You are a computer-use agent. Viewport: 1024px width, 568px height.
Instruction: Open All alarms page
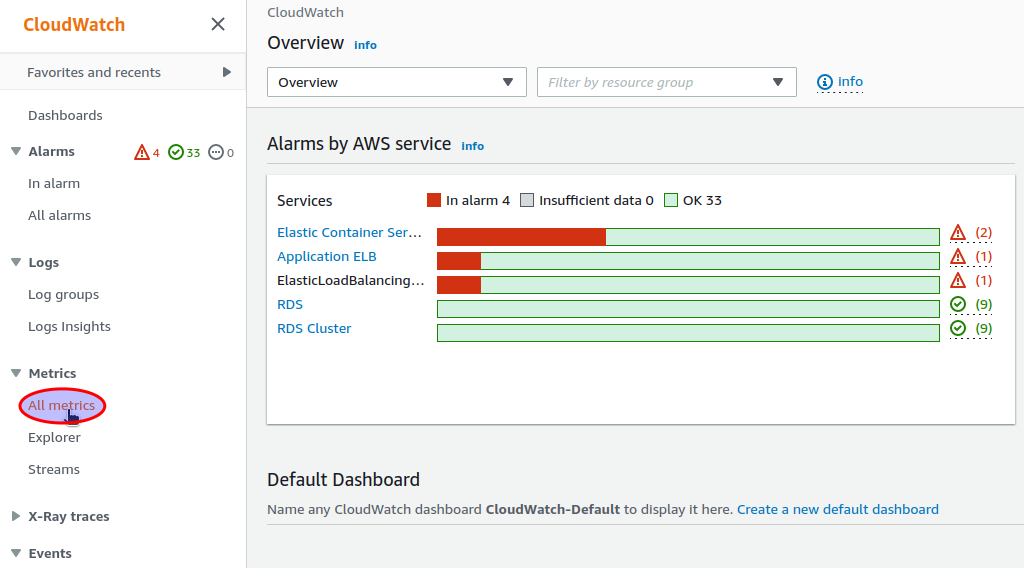pos(59,215)
